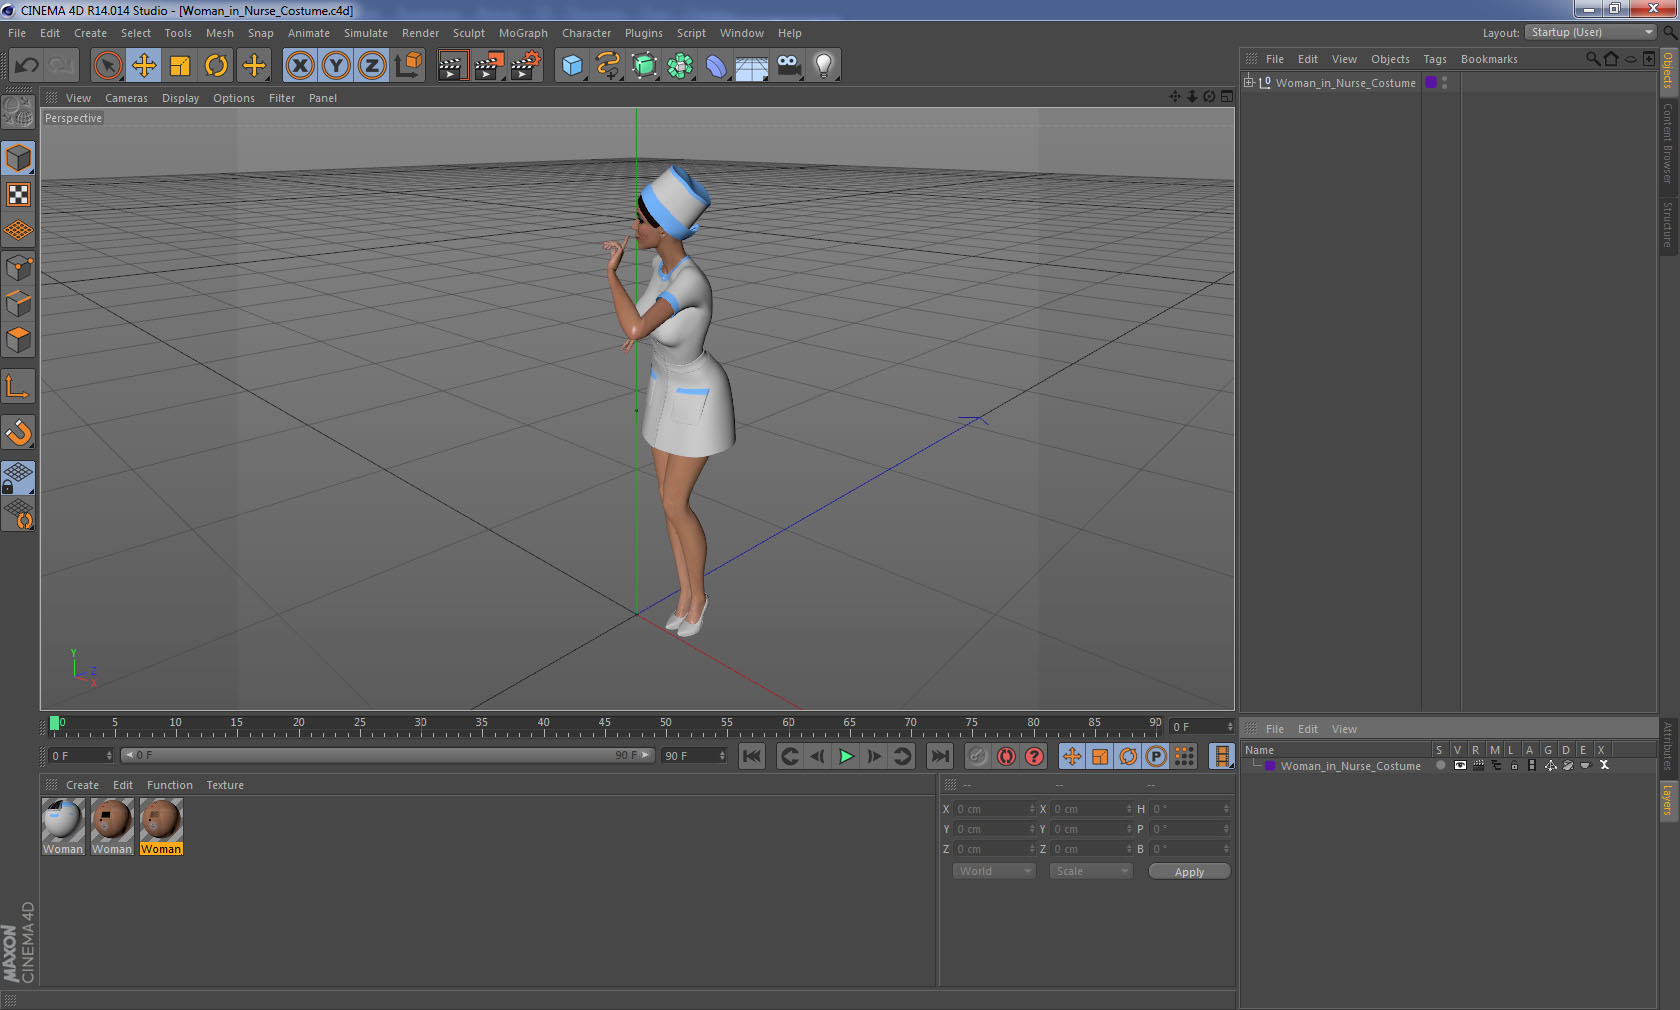Toggle parameter keyframe P button

tap(1156, 756)
